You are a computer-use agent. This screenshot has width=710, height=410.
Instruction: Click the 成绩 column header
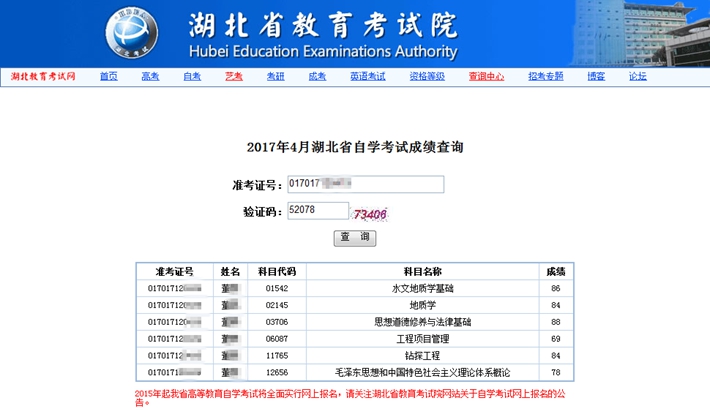pyautogui.click(x=554, y=271)
